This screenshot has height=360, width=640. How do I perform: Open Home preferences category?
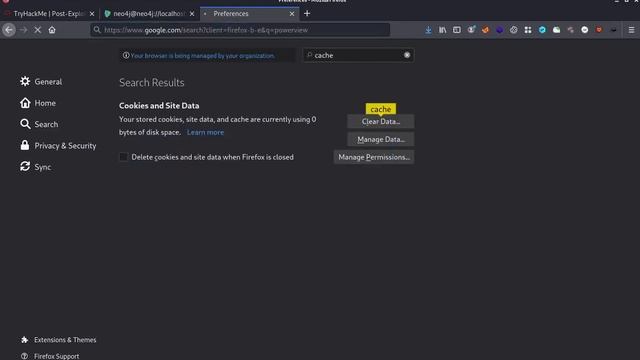38,103
